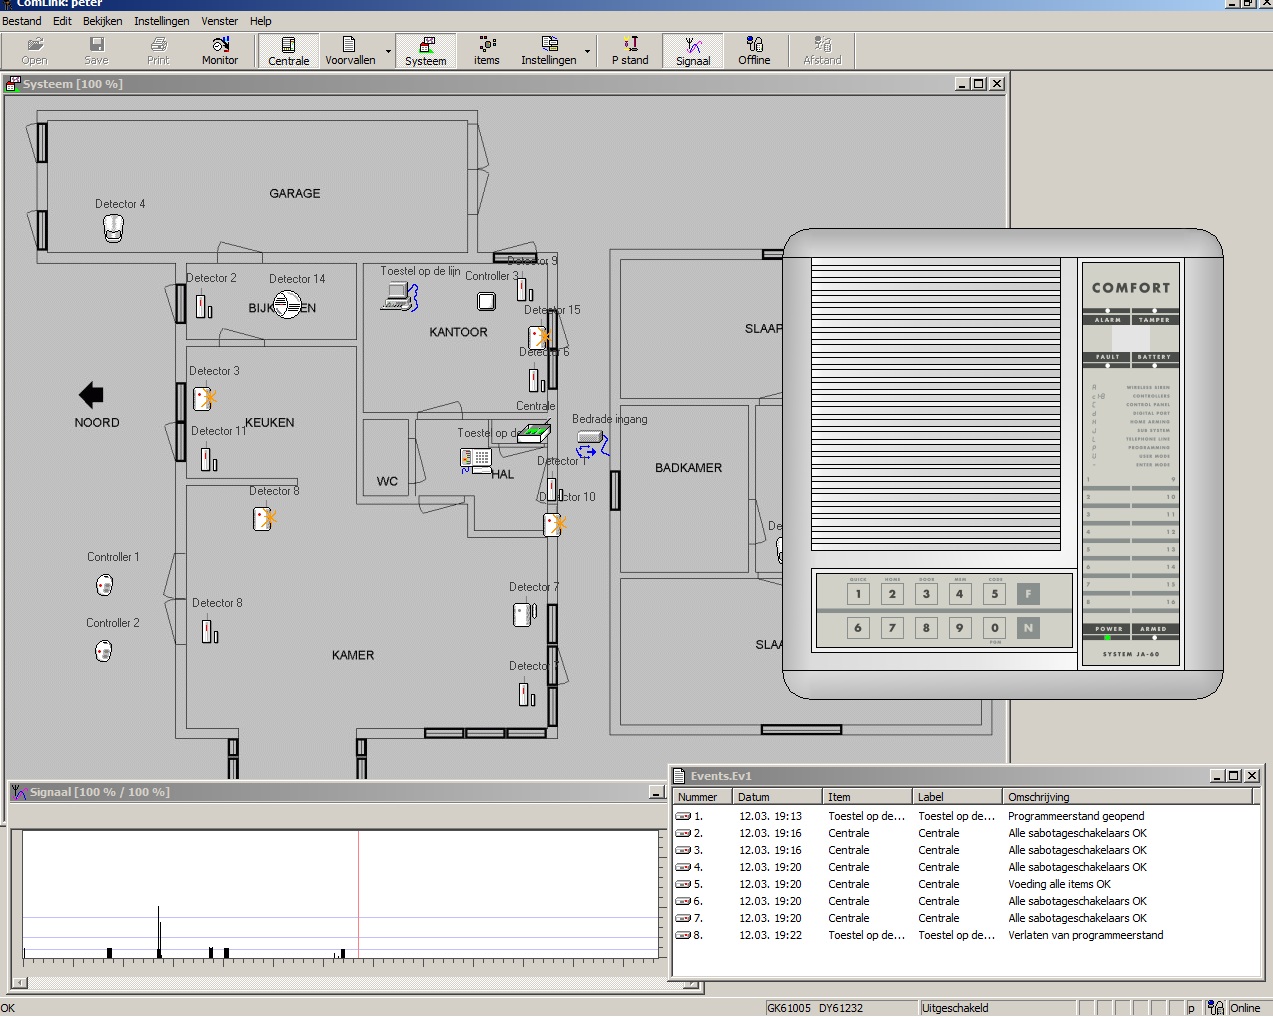Click the Centrale unit icon in hal
The width and height of the screenshot is (1273, 1017).
click(534, 433)
